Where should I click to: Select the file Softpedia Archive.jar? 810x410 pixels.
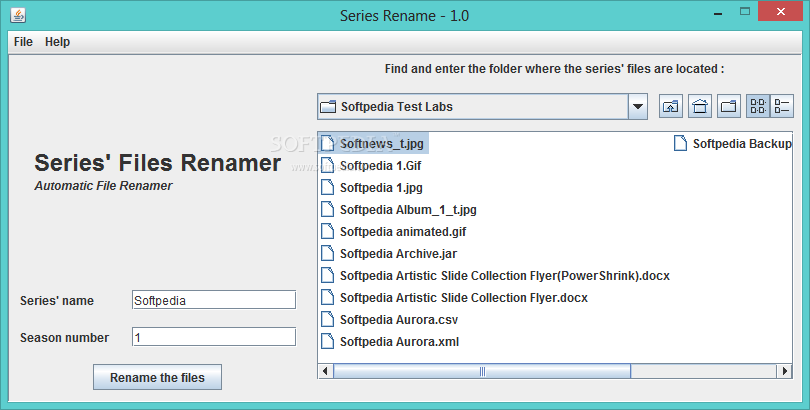tap(388, 254)
